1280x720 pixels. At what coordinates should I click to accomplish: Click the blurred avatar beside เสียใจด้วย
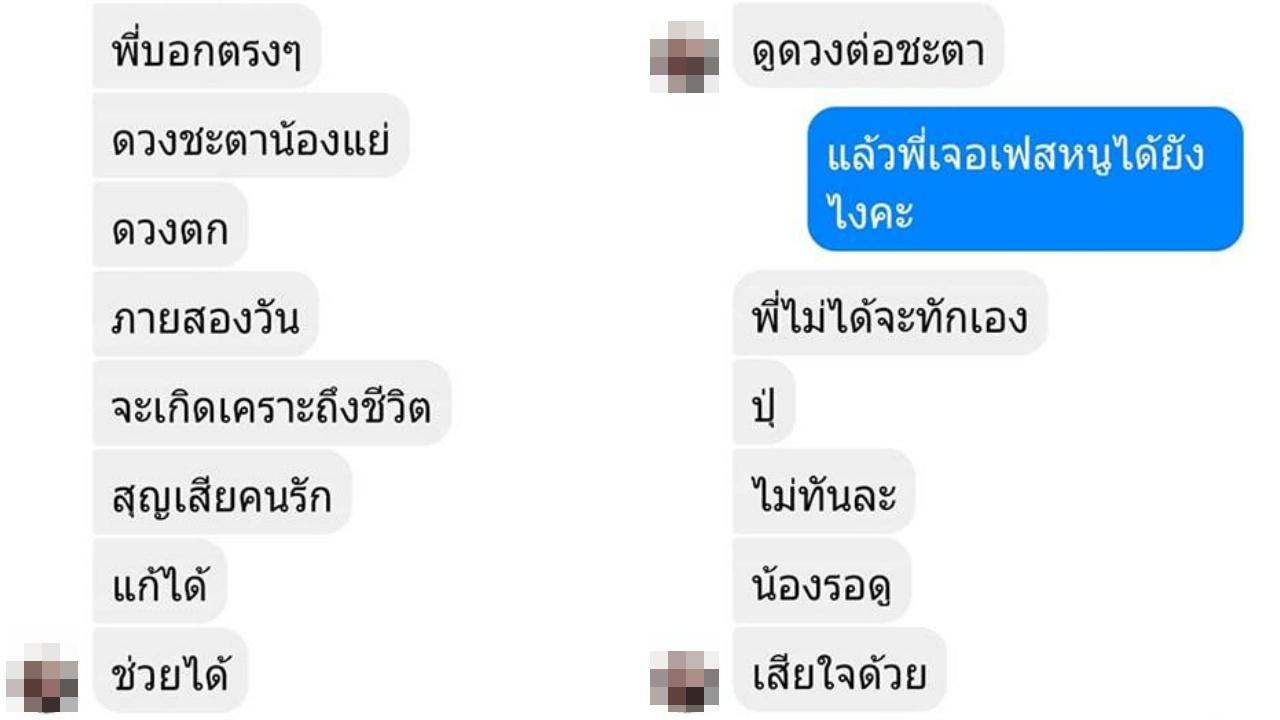coord(684,681)
